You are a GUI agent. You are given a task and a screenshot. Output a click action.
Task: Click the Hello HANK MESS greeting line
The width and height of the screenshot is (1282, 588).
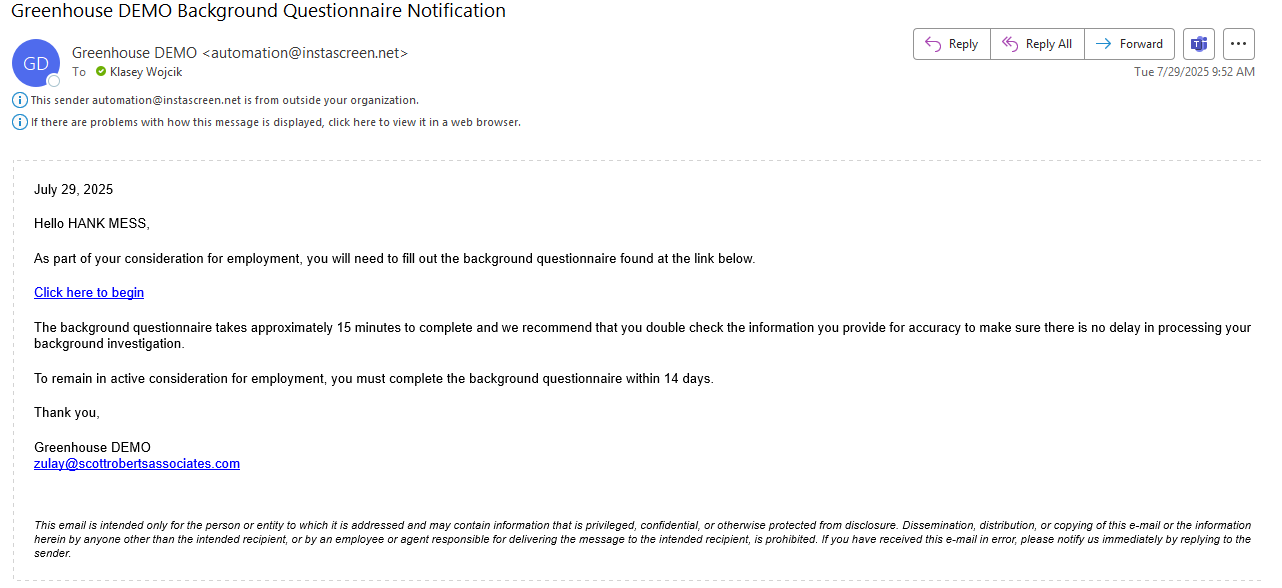[x=92, y=224]
